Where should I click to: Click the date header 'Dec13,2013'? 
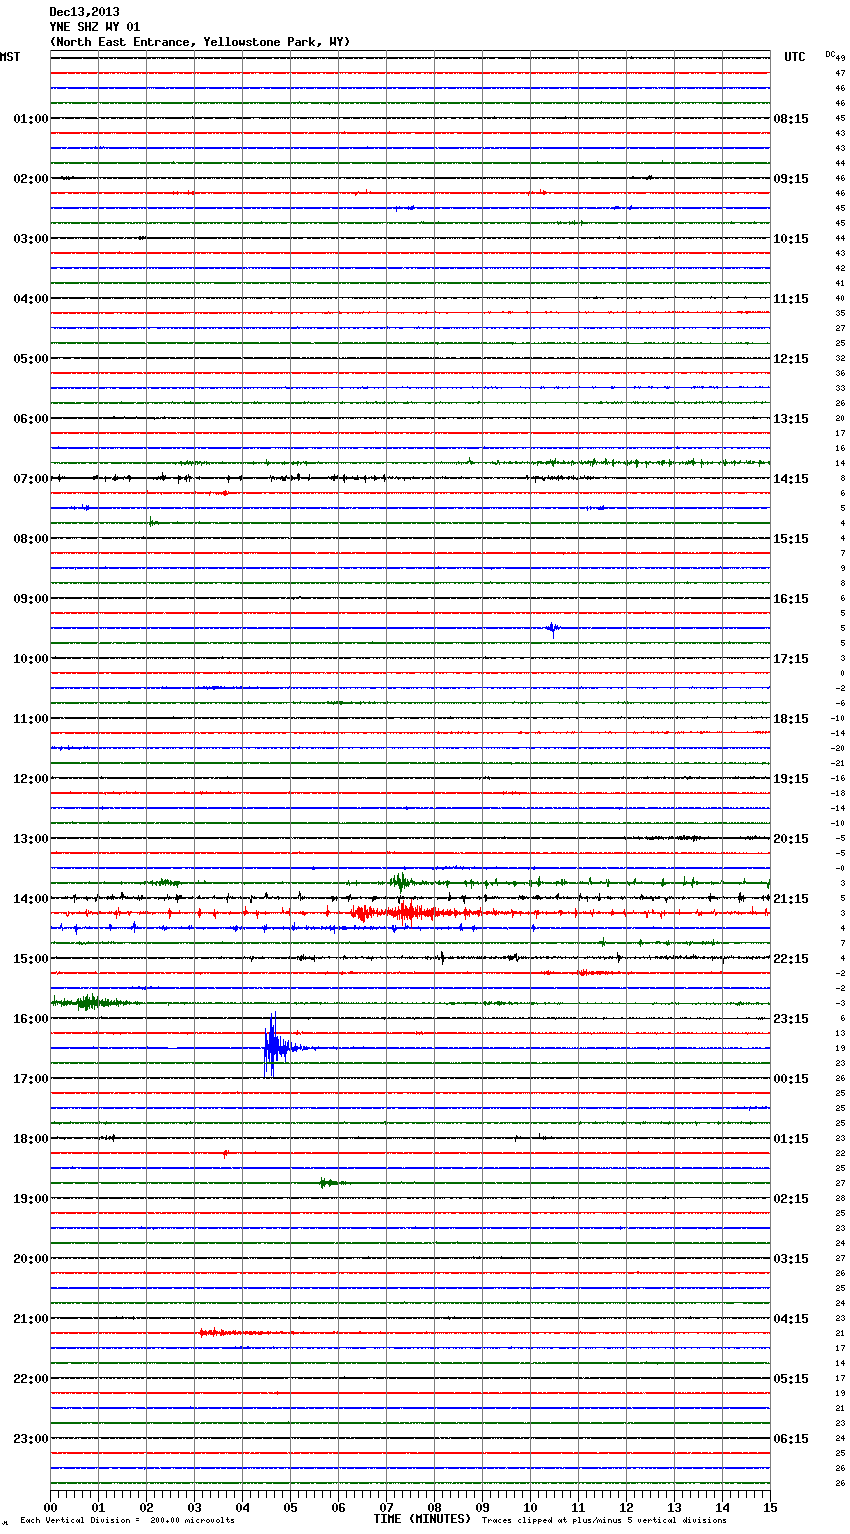click(84, 12)
